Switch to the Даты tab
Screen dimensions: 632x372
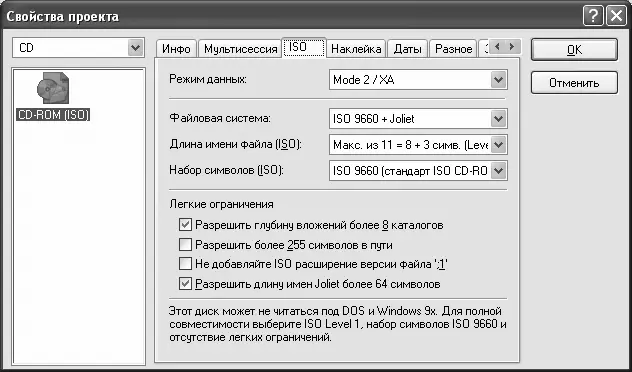click(x=407, y=49)
